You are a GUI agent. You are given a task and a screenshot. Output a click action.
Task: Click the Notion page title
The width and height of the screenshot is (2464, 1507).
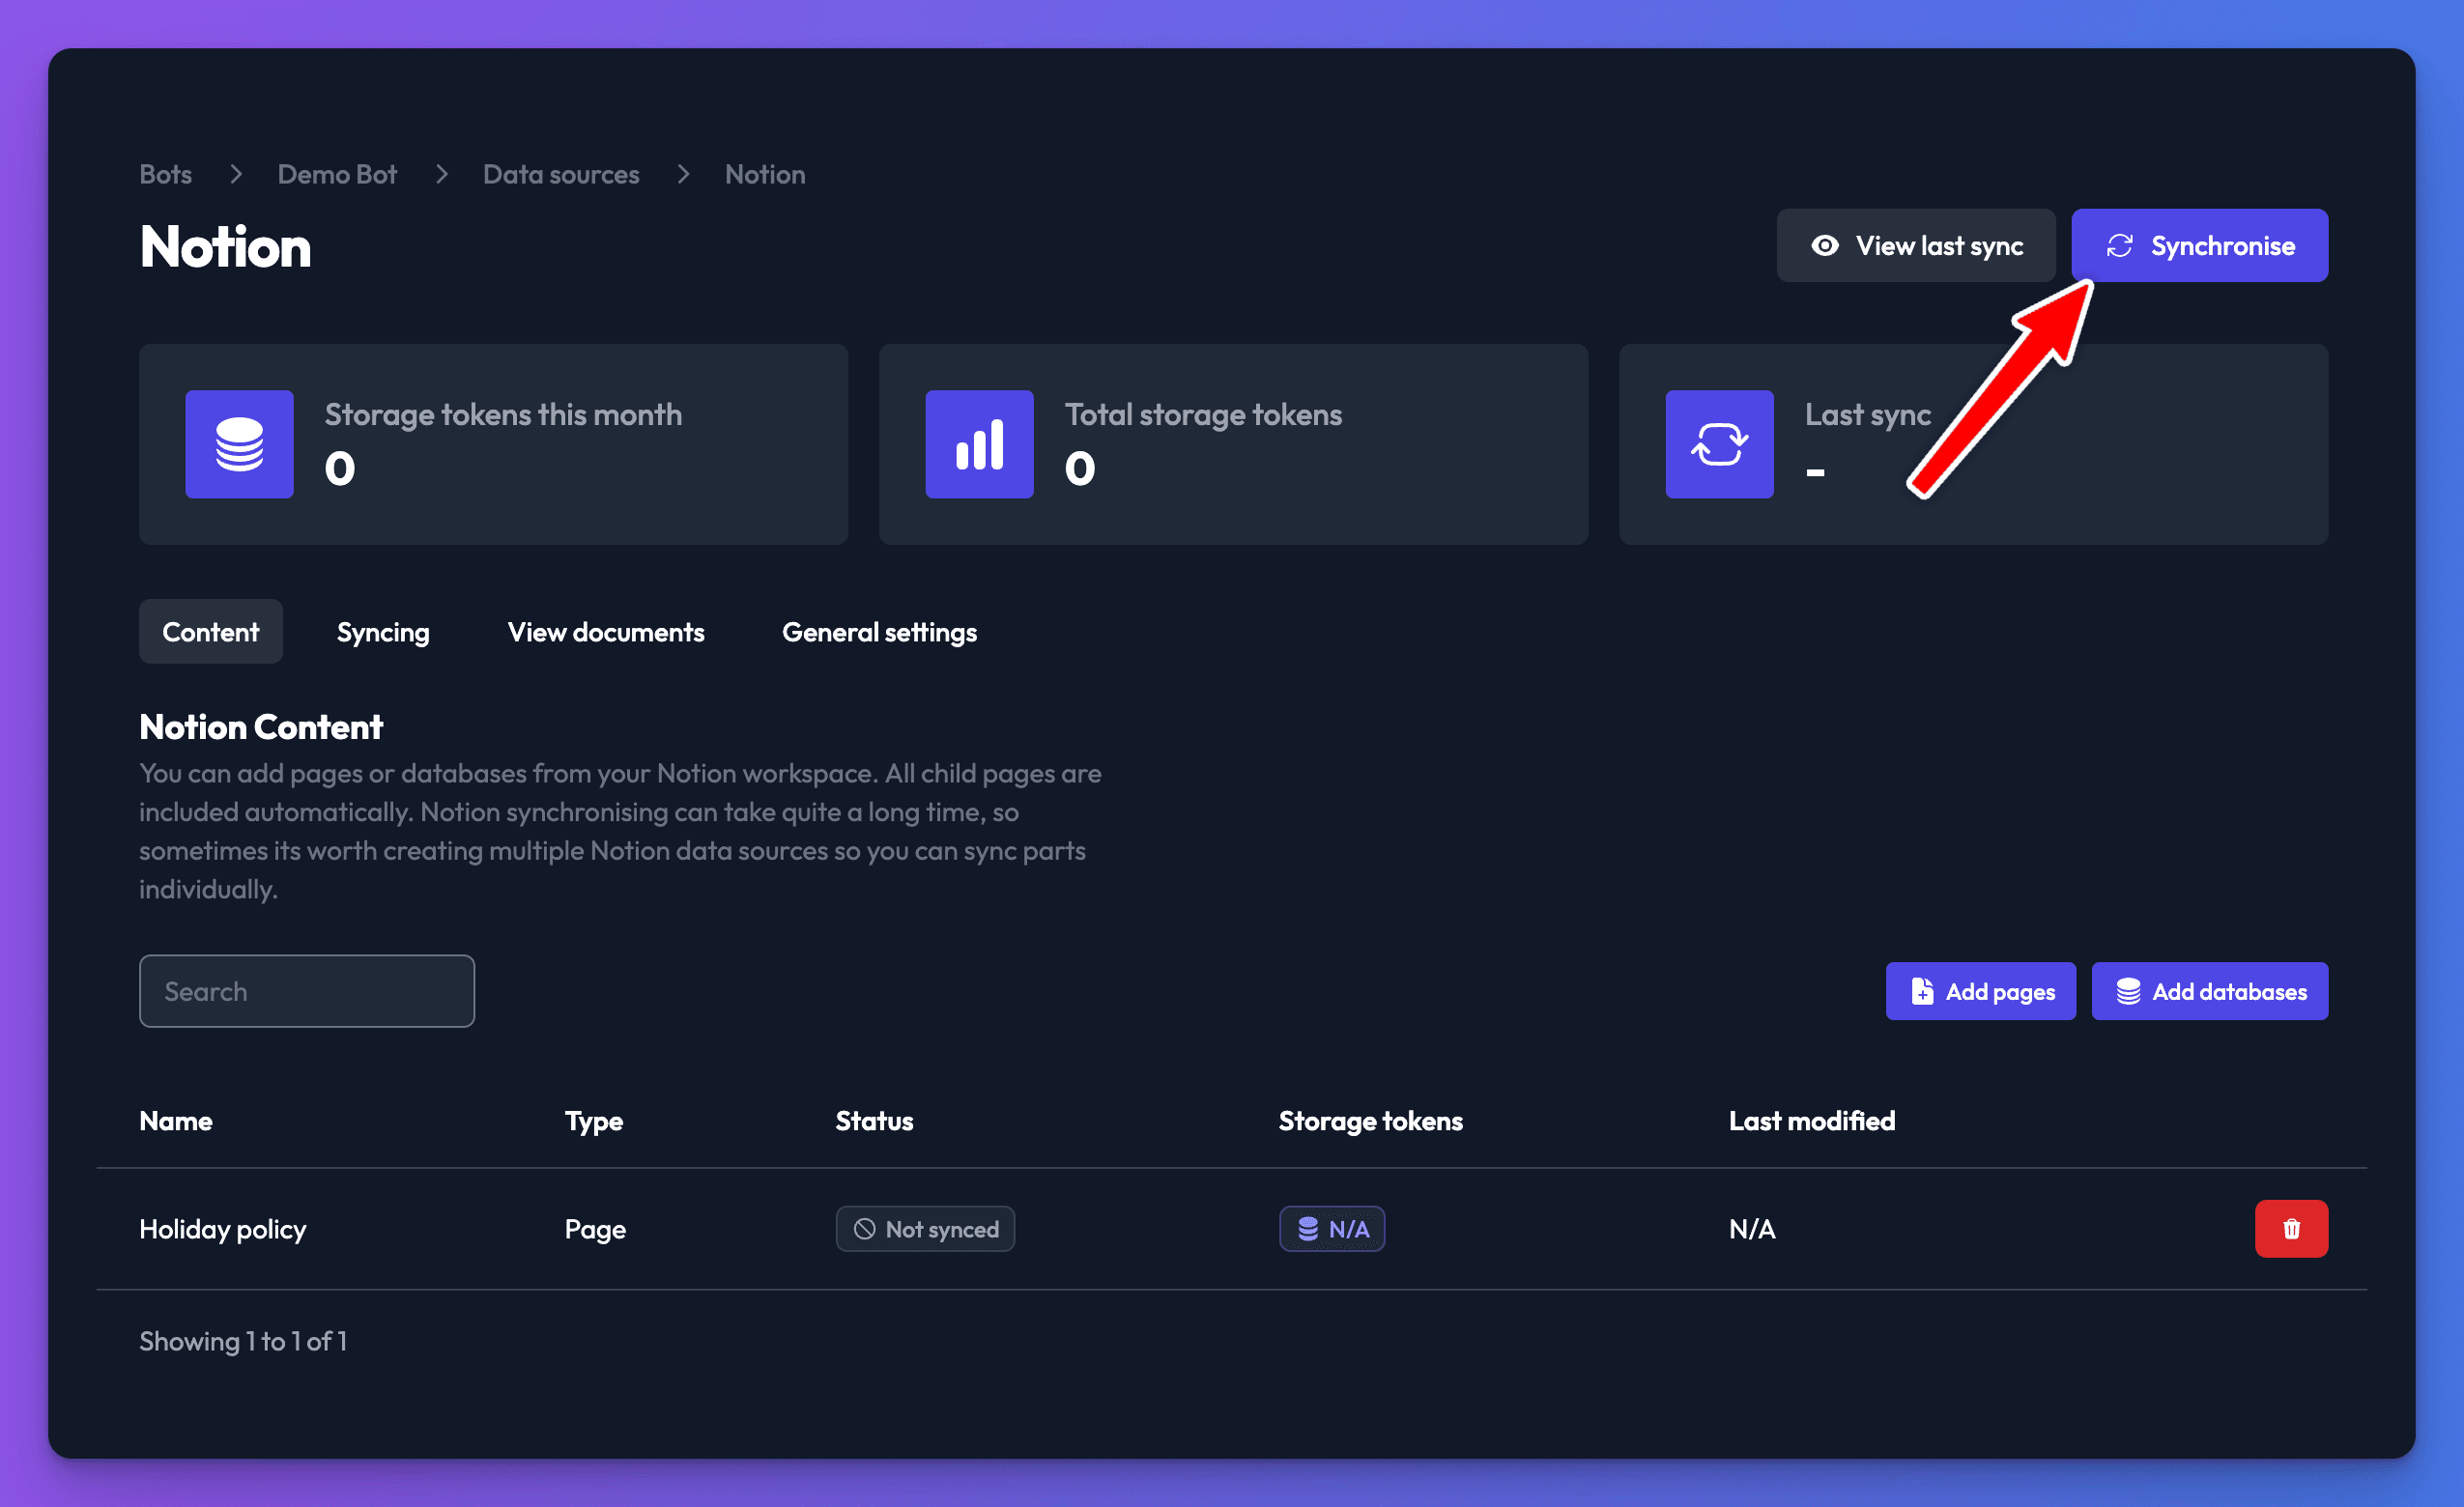click(226, 247)
